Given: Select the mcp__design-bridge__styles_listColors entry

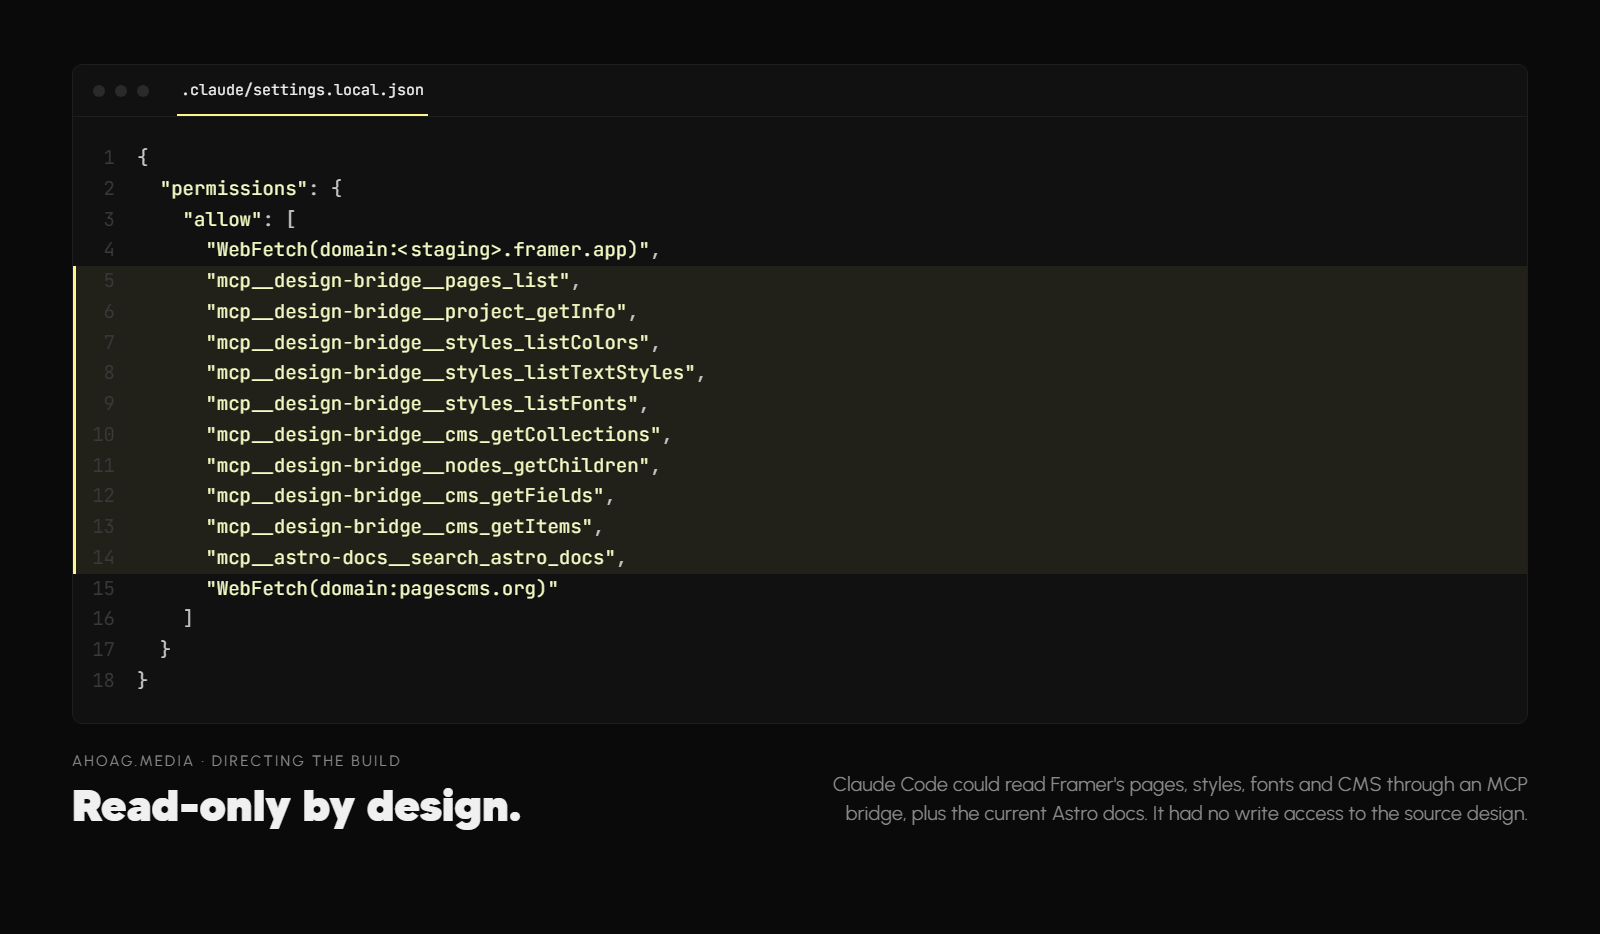Looking at the screenshot, I should coord(428,342).
